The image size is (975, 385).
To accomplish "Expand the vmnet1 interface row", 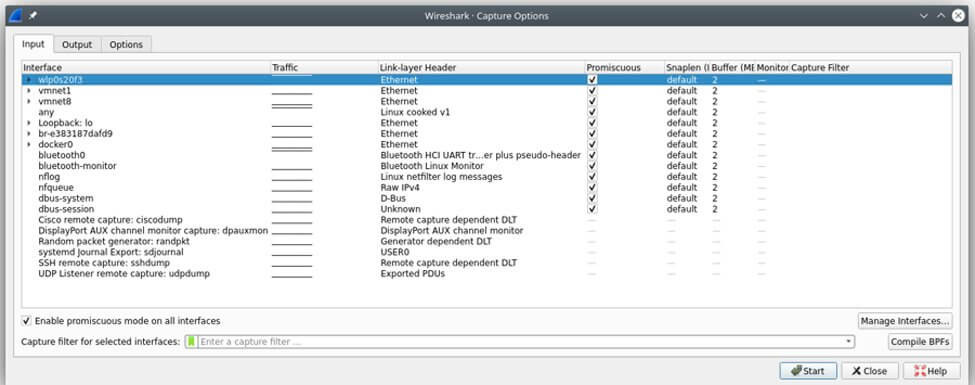I will tap(29, 91).
